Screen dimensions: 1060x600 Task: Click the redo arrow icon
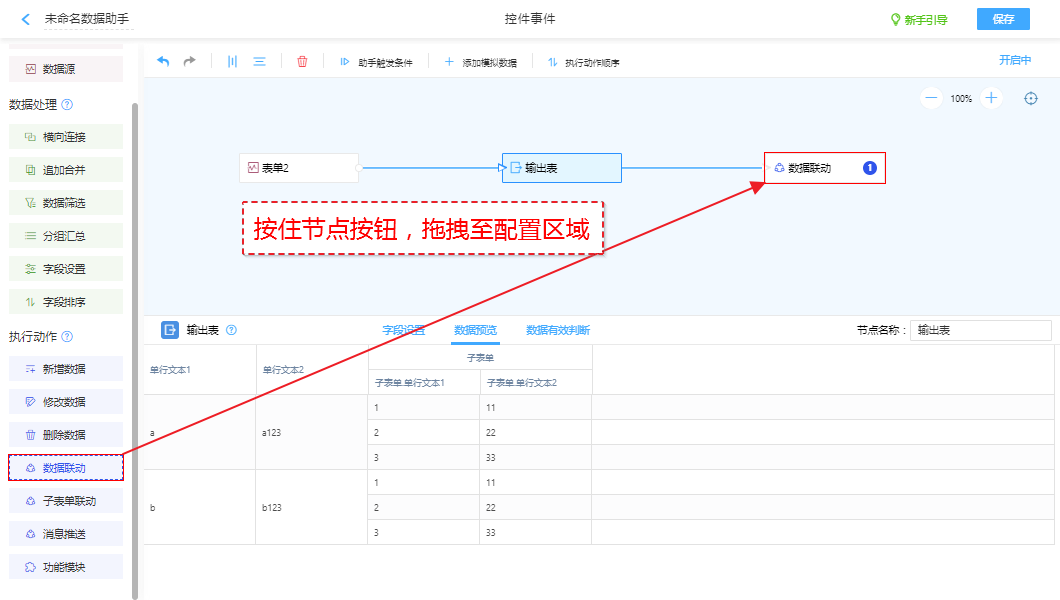tap(189, 61)
